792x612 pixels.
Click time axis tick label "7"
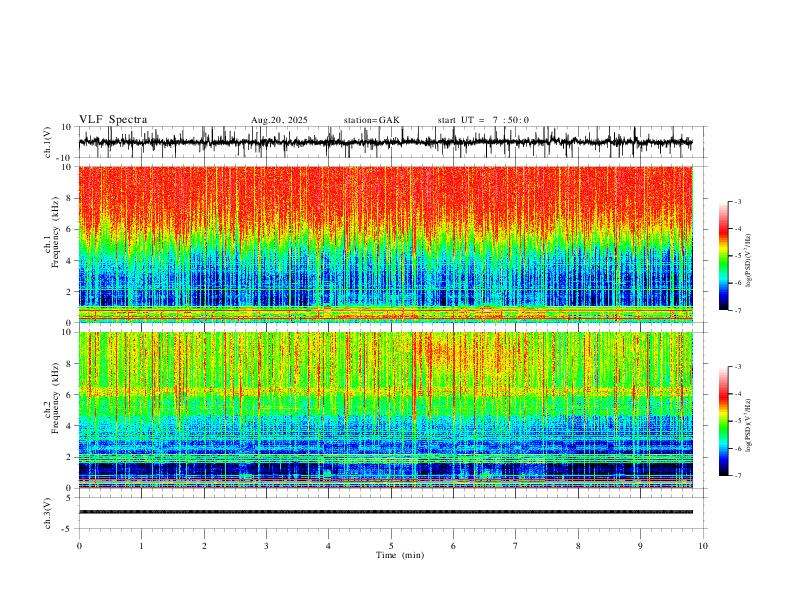point(516,546)
